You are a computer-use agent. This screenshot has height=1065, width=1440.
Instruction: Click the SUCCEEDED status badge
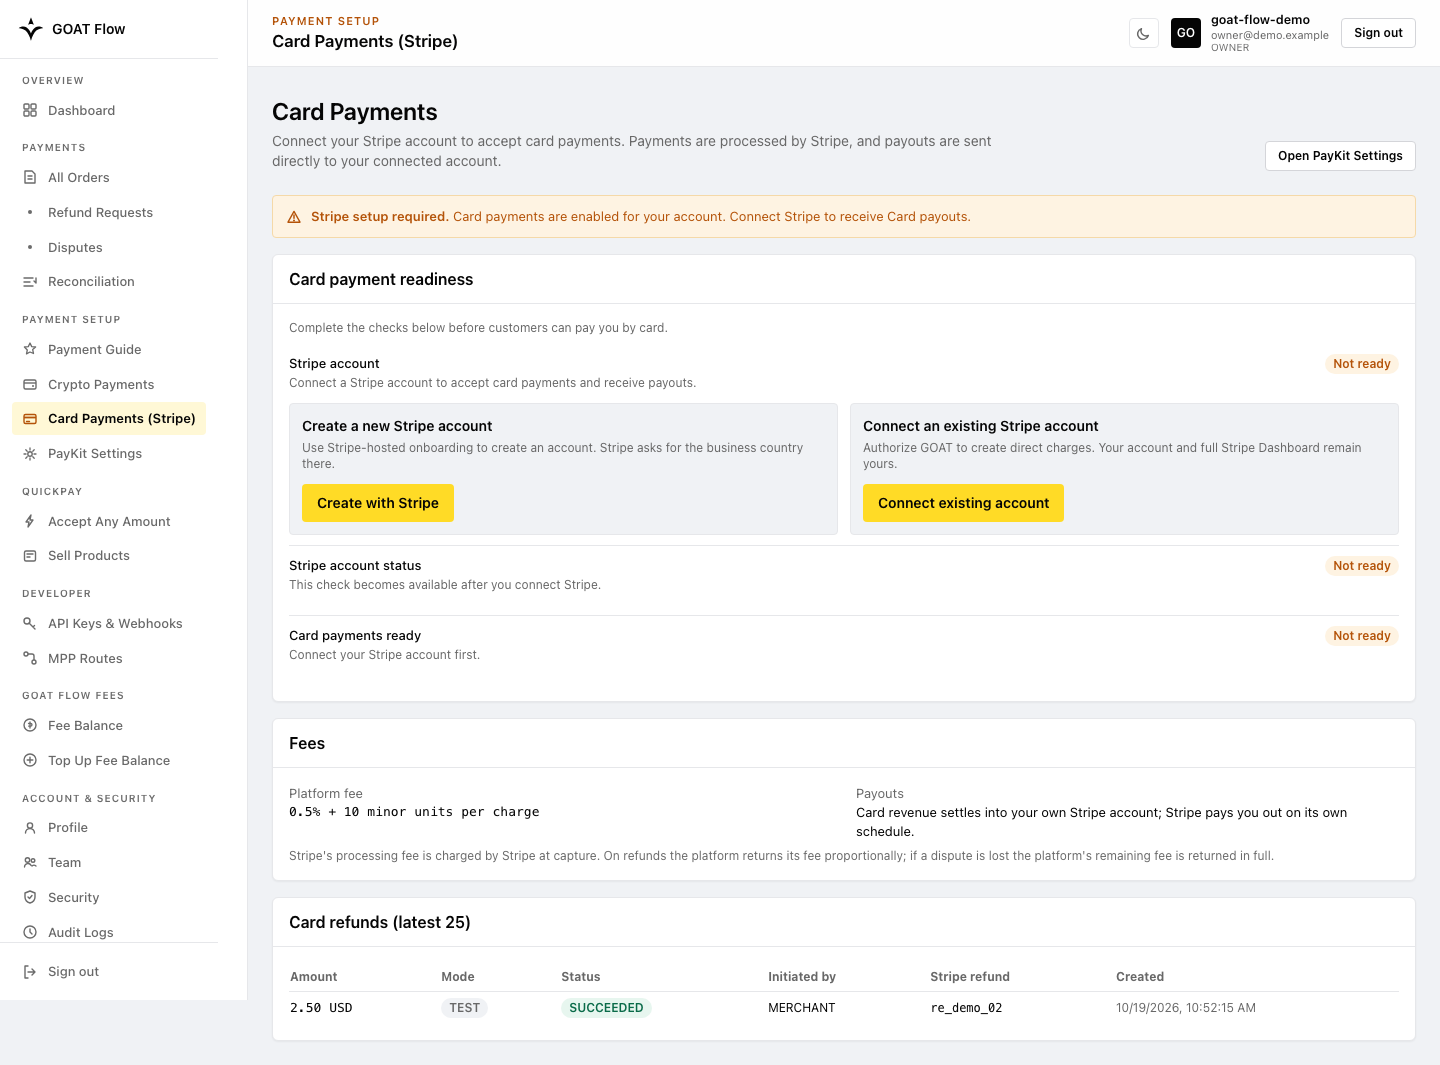pos(606,1008)
